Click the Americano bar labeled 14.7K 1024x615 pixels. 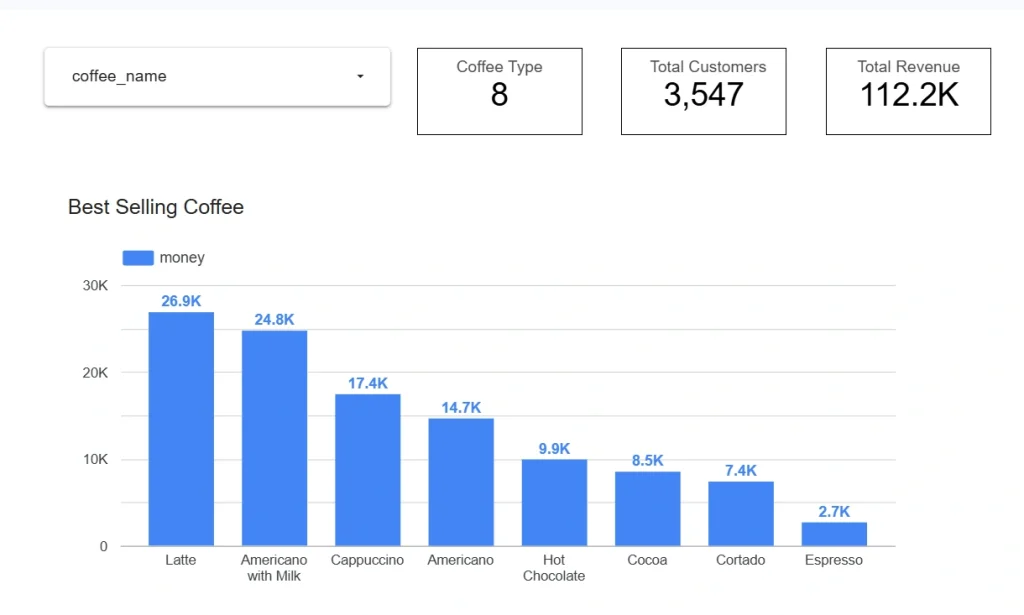tap(461, 482)
